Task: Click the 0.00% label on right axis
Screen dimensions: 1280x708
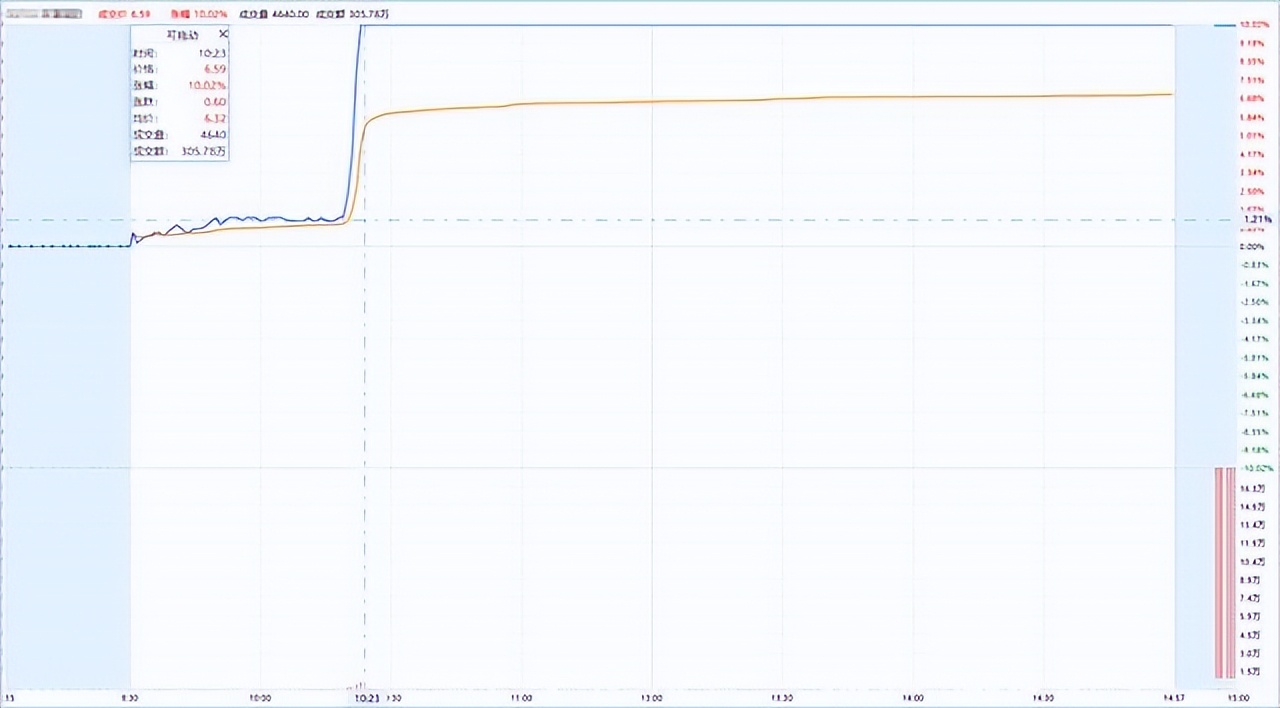Action: tap(1253, 246)
